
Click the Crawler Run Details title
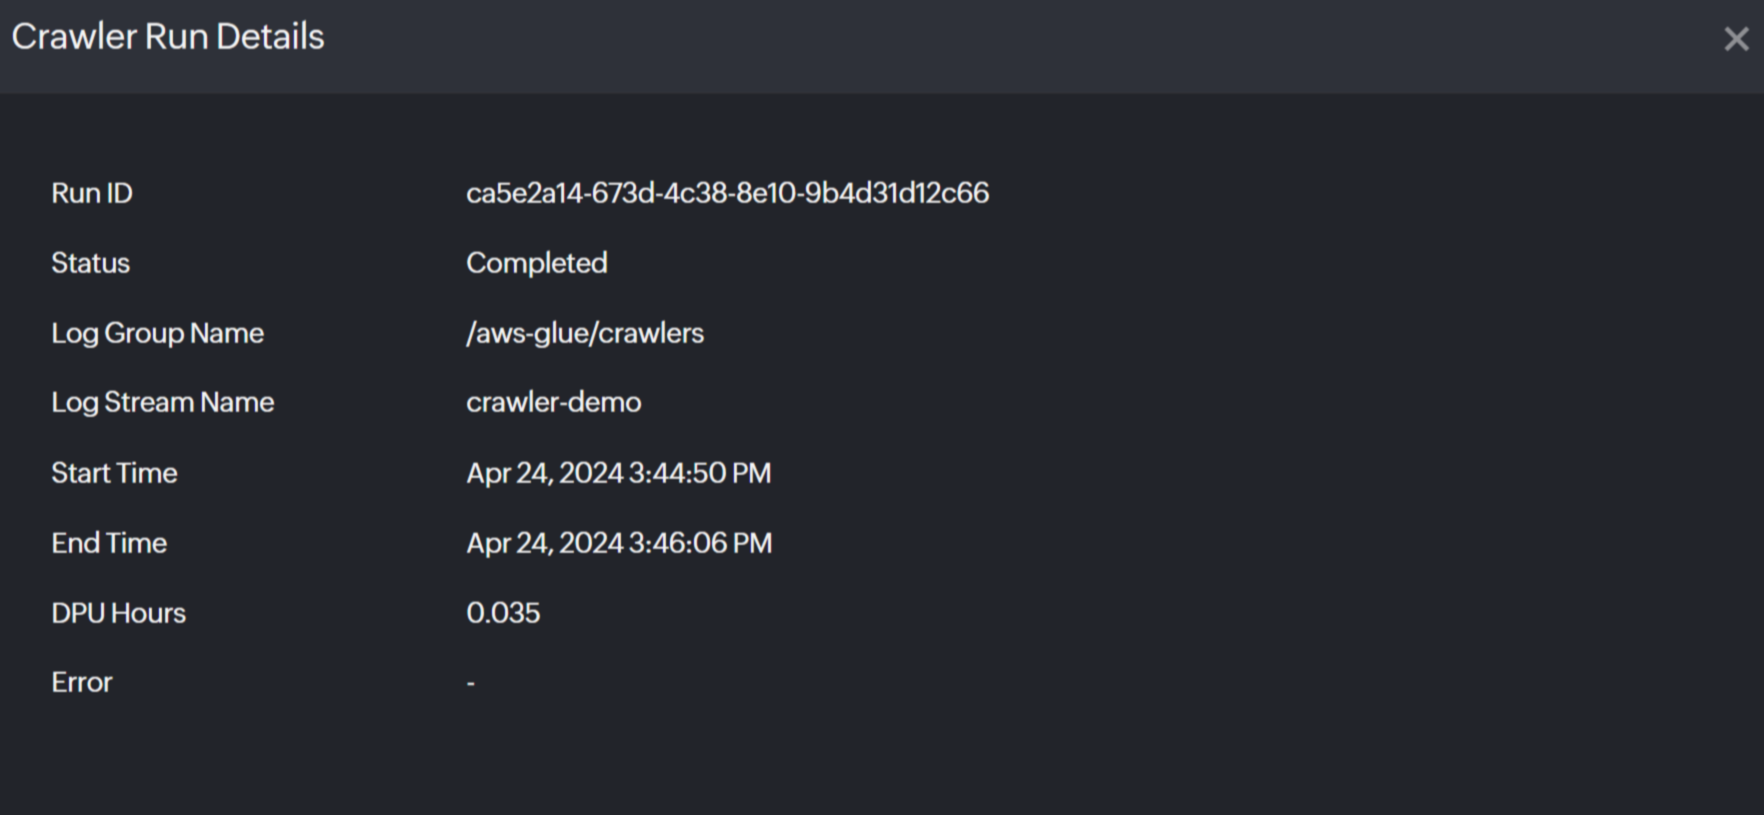click(x=168, y=37)
